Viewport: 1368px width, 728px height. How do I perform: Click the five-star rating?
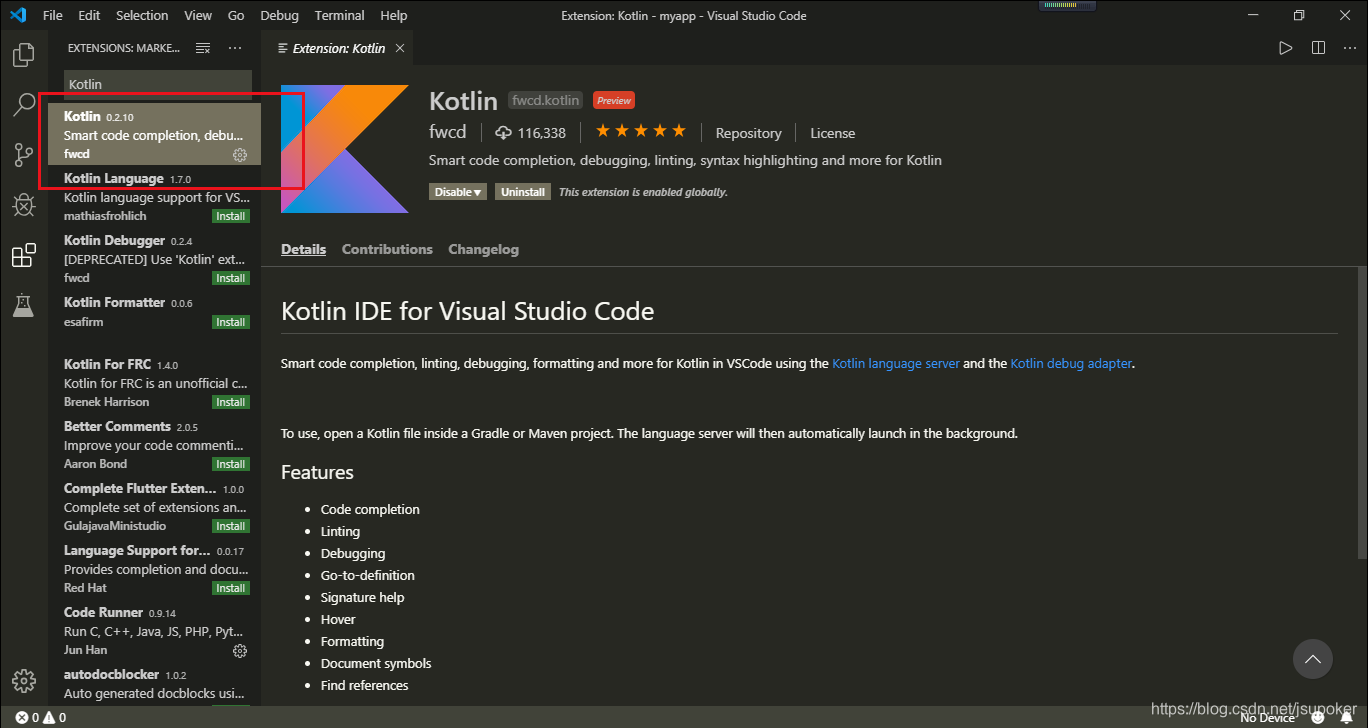click(x=641, y=131)
